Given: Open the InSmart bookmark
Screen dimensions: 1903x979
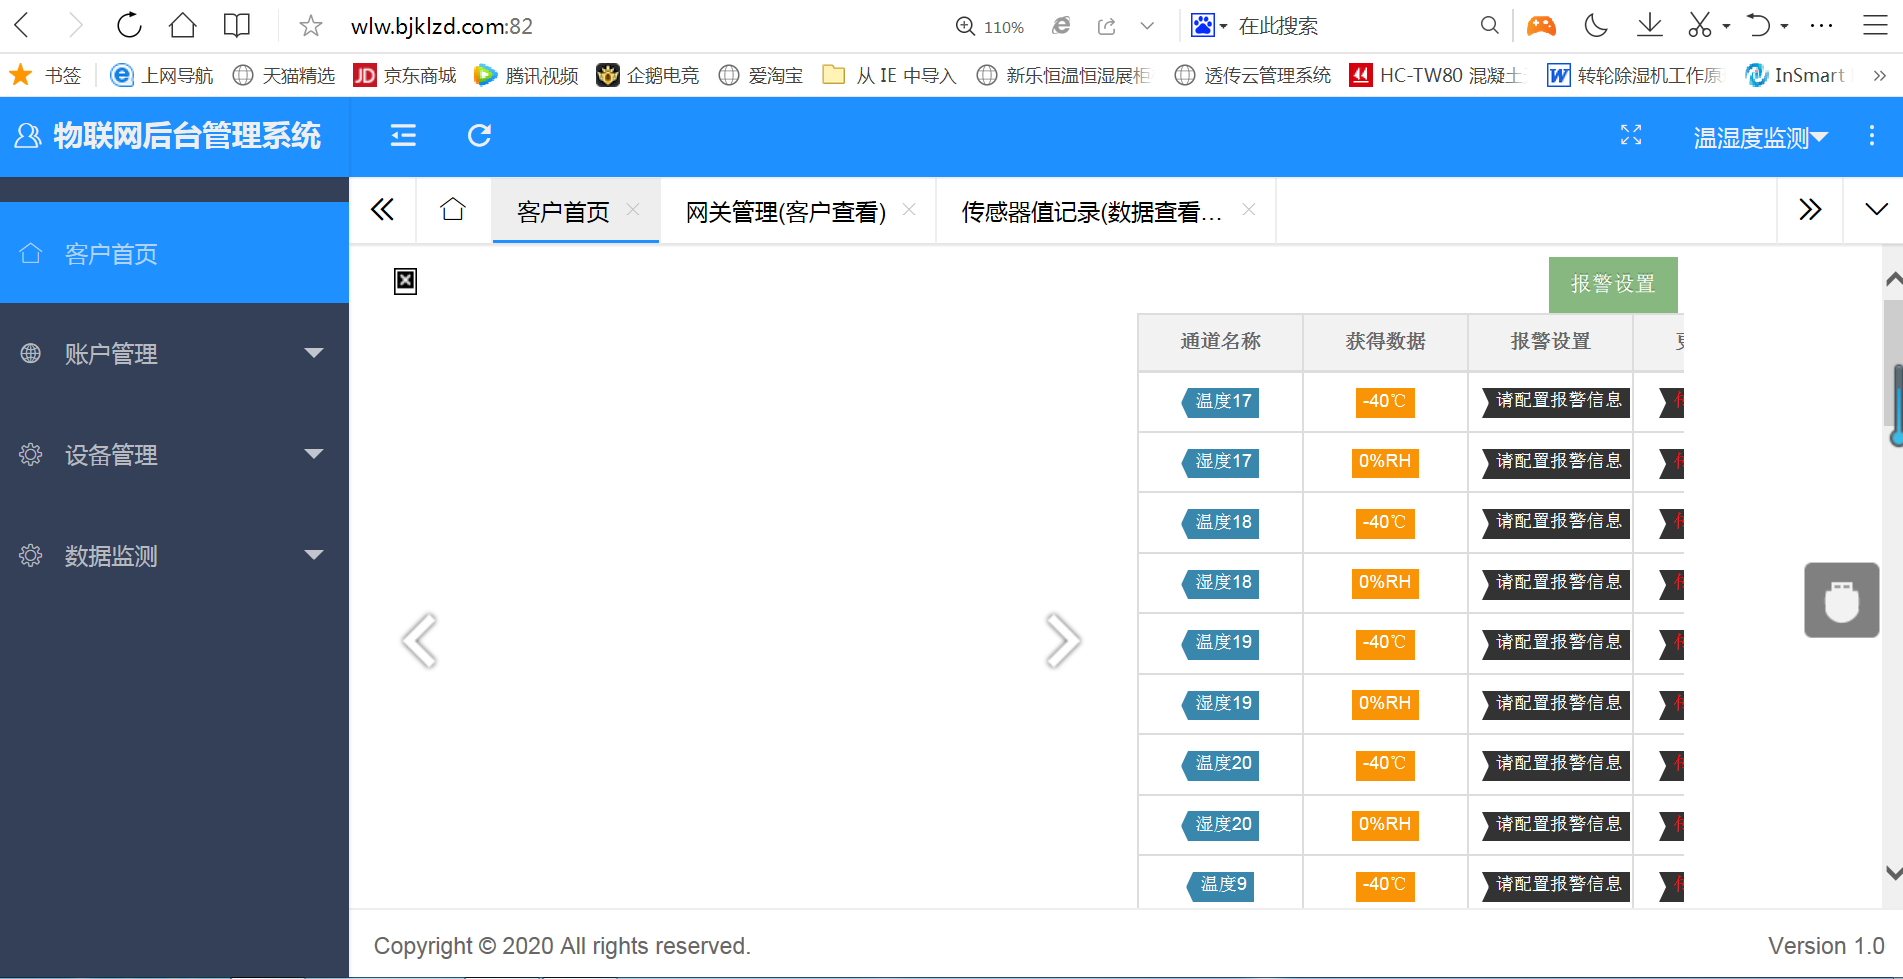Looking at the screenshot, I should tap(1795, 75).
